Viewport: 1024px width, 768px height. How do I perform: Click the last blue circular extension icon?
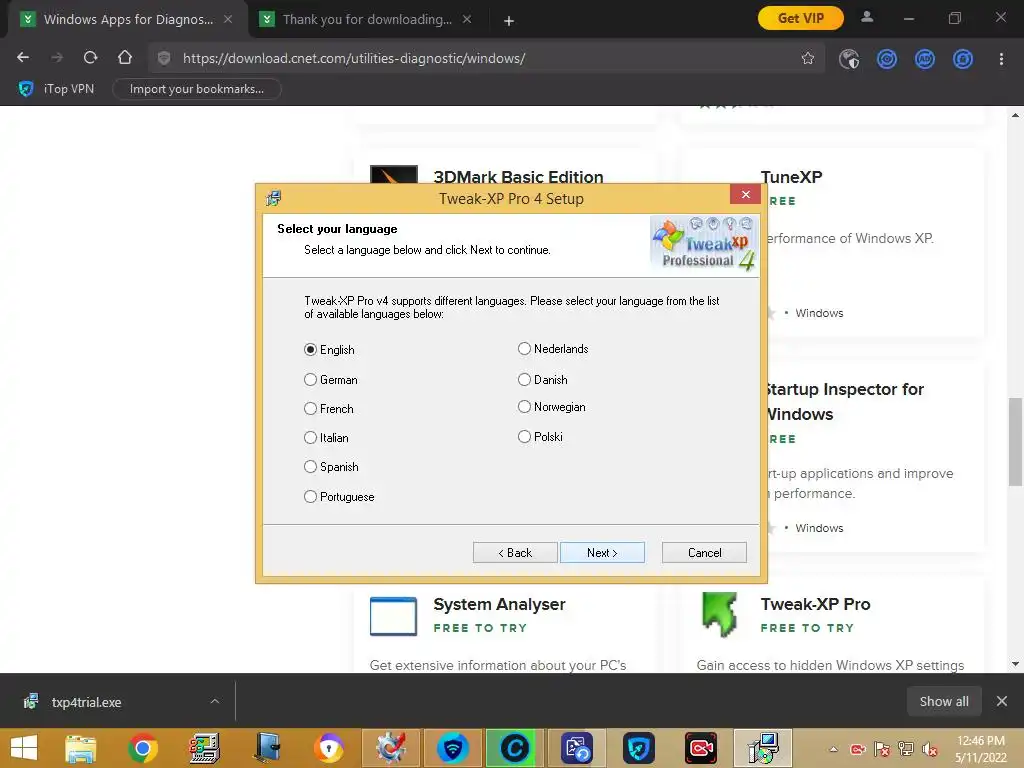(x=963, y=59)
